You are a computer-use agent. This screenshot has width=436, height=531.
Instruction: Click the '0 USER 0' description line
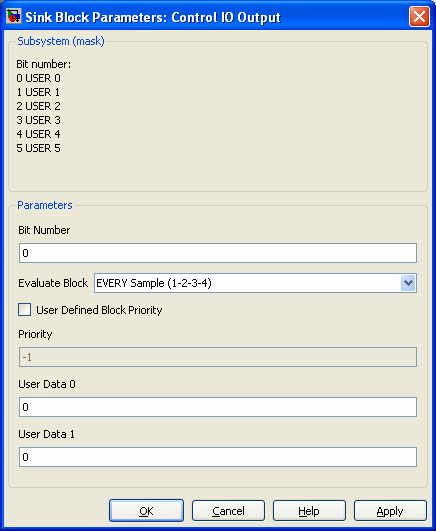38,78
